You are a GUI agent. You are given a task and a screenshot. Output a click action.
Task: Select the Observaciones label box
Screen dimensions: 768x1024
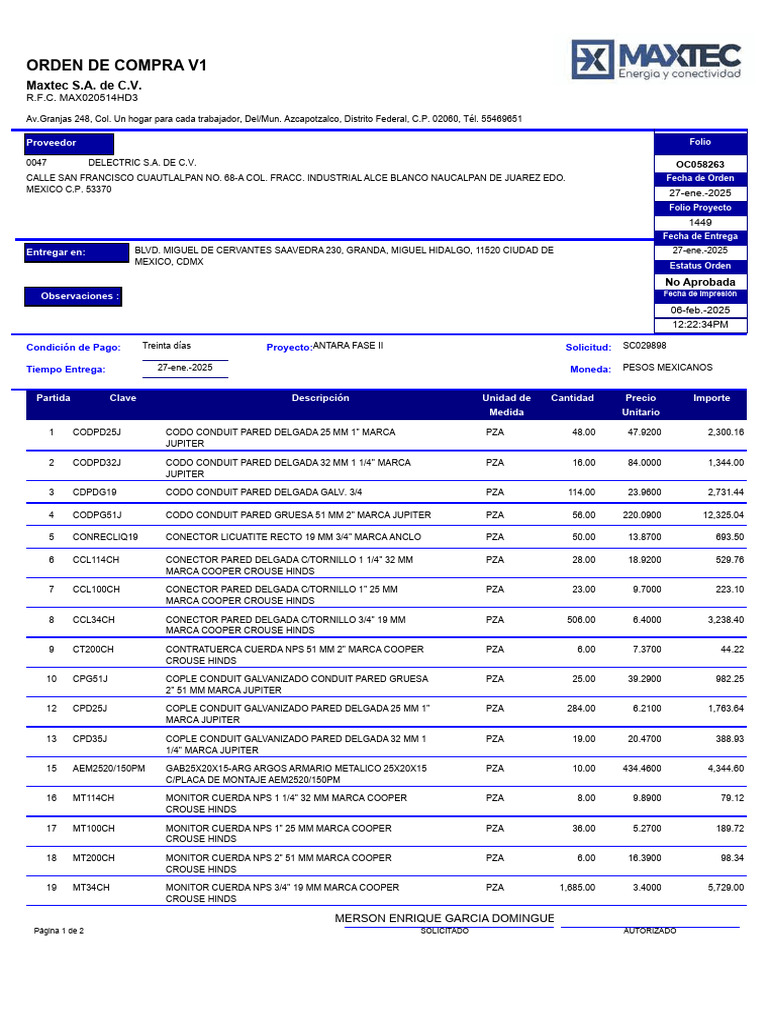coord(73,296)
